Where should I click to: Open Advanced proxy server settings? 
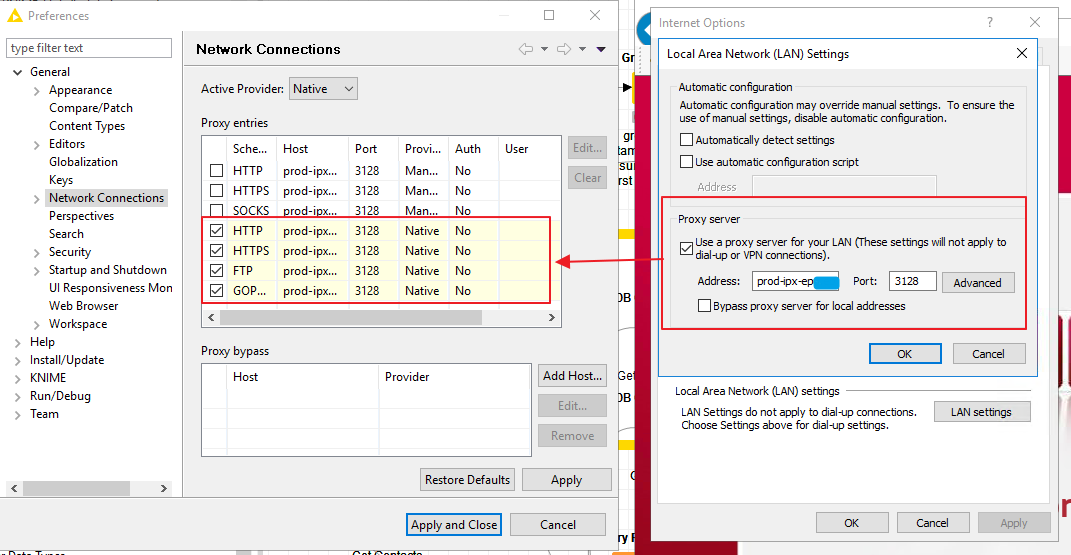click(x=977, y=283)
